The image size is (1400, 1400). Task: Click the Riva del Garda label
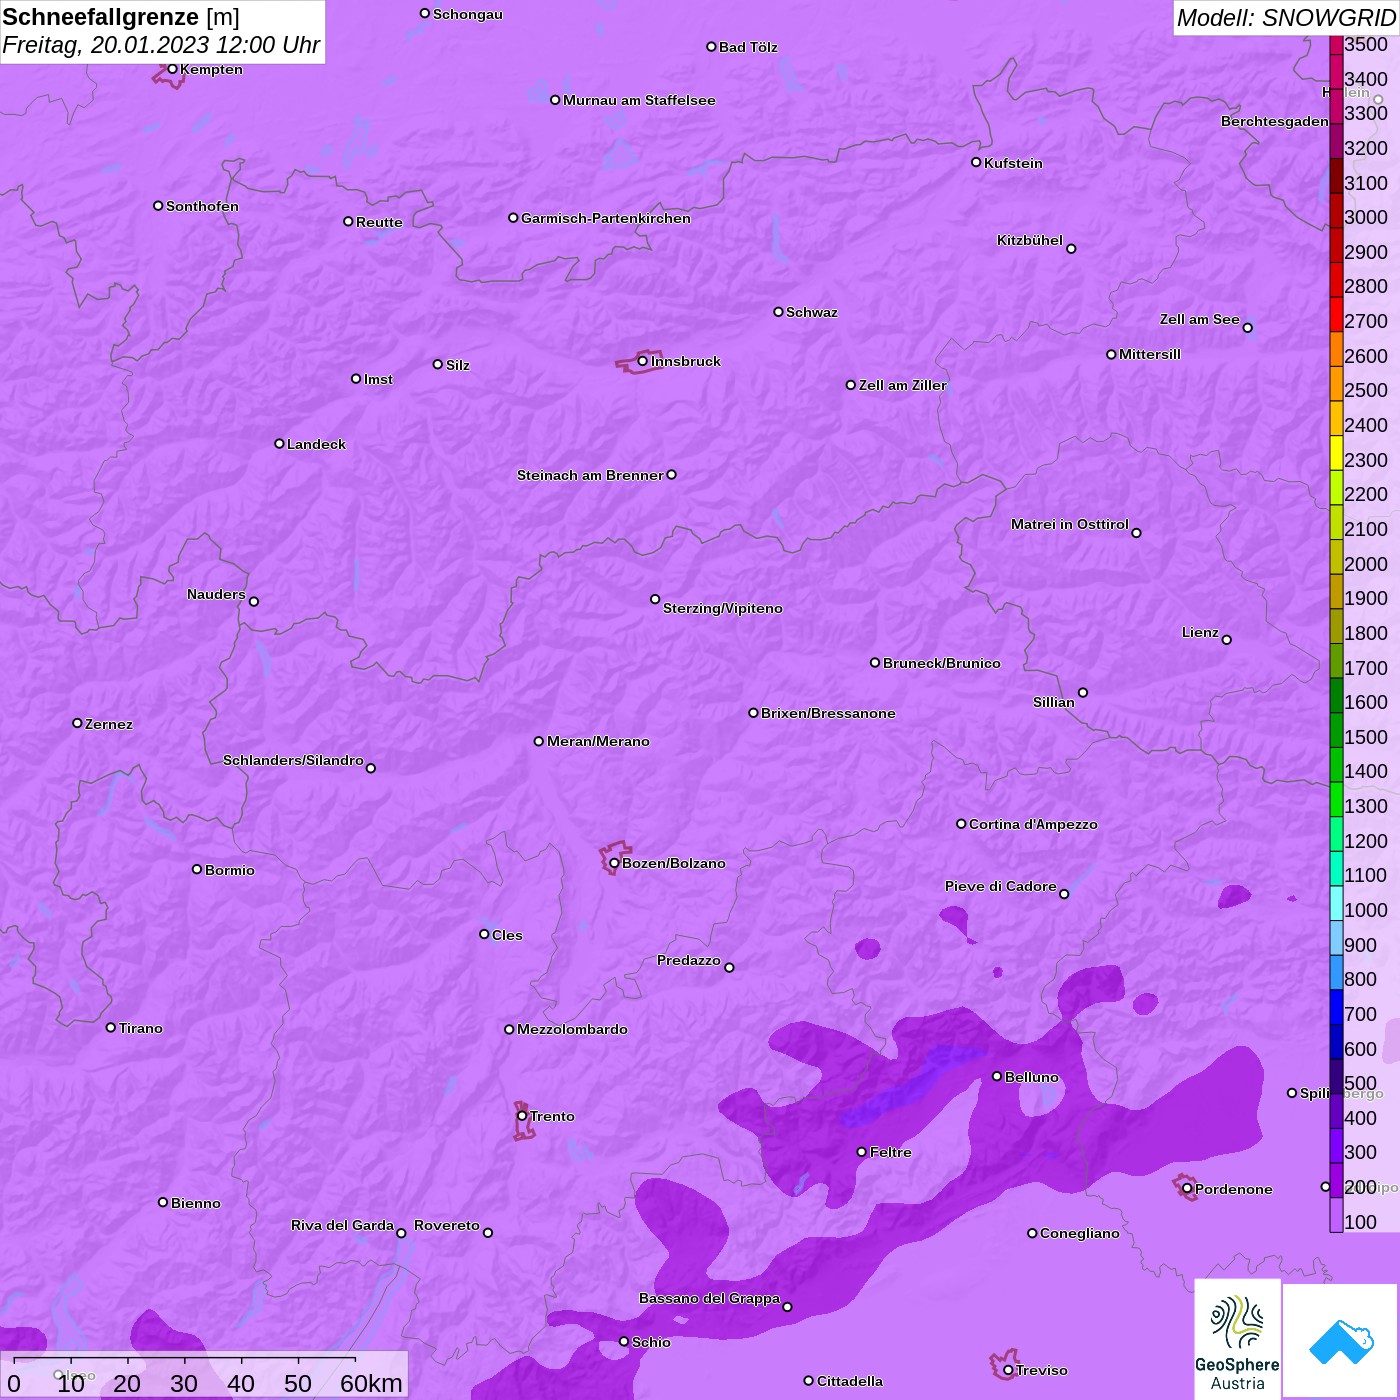(x=342, y=1225)
